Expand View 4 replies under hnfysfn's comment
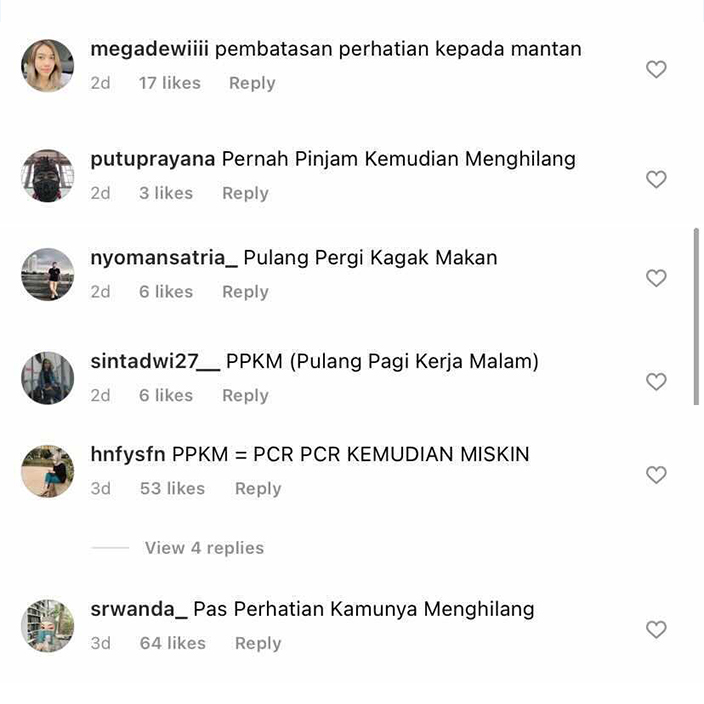This screenshot has width=704, height=704. pos(204,548)
